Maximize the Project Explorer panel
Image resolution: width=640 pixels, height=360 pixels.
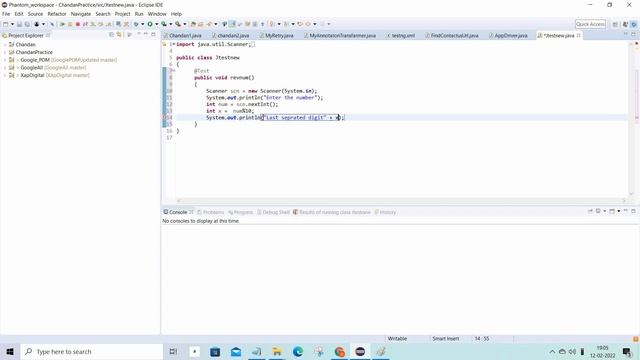point(153,35)
